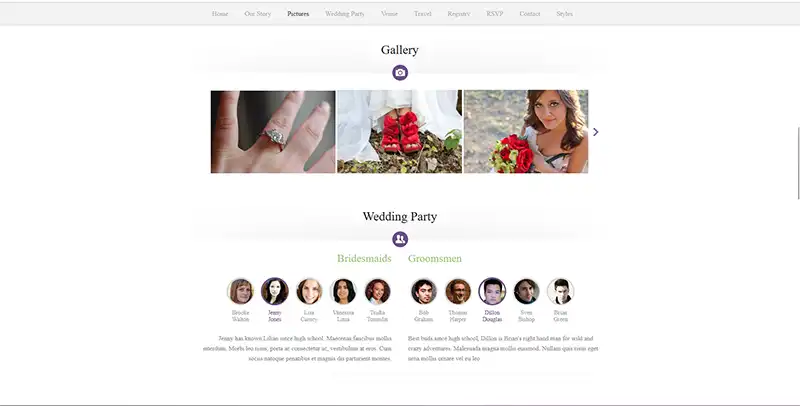Open the Styles nav link

[x=564, y=14]
